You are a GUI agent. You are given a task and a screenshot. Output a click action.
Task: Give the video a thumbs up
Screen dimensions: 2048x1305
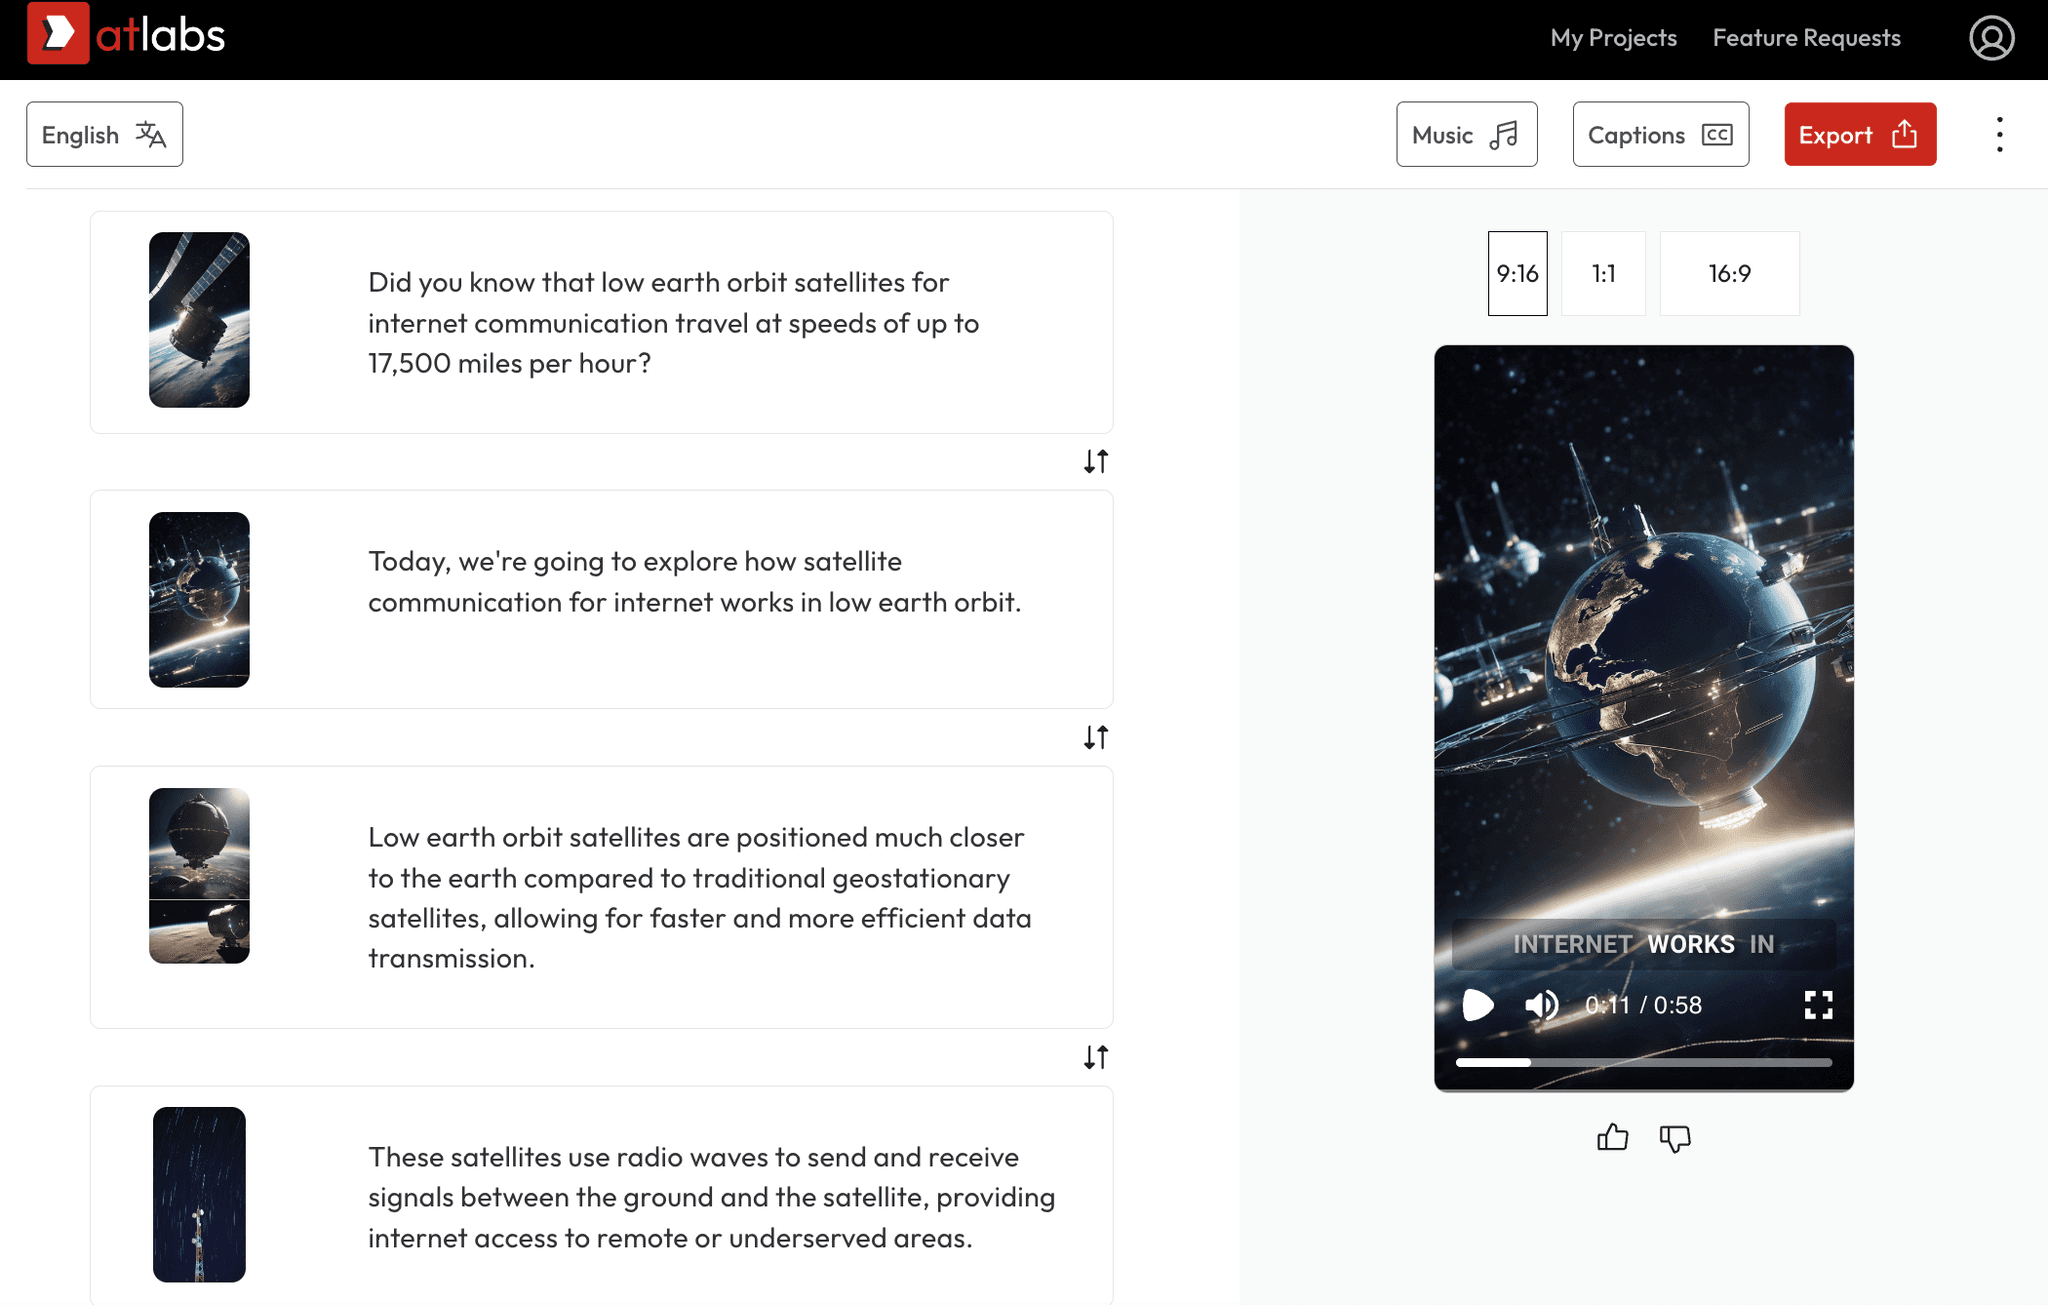[1614, 1137]
